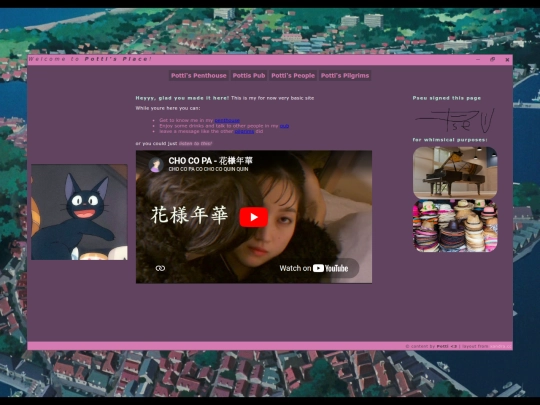540x405 pixels.
Task: Open the Pottis Pub nav tab
Action: (249, 75)
